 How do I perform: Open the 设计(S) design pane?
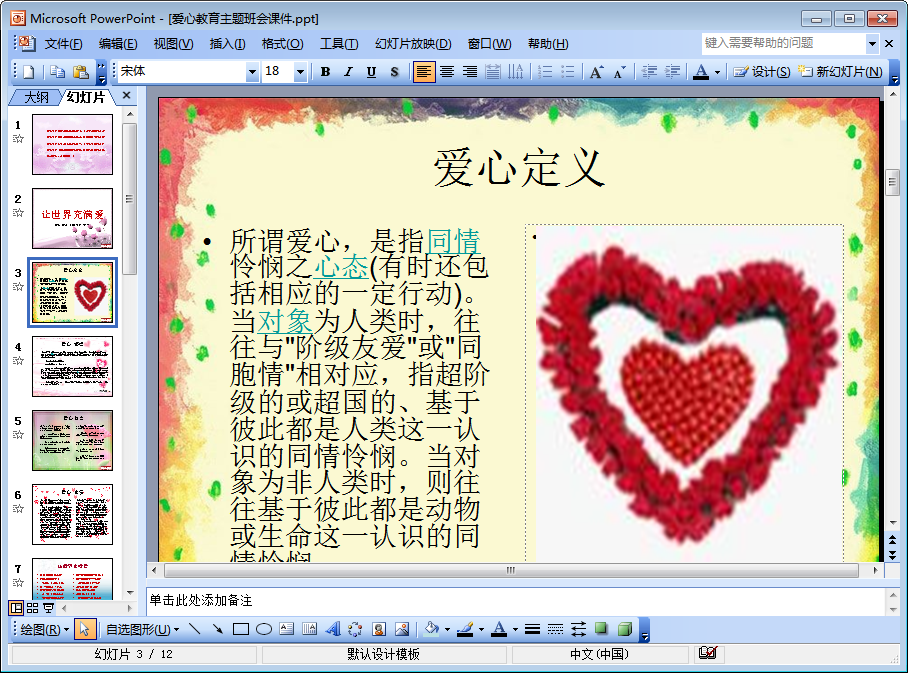[761, 72]
